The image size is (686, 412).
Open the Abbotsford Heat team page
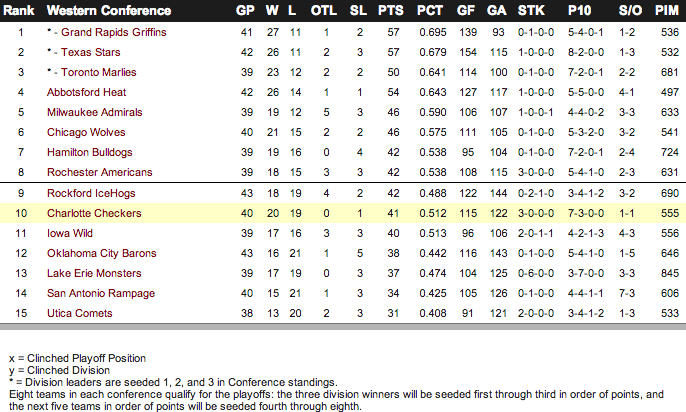click(x=86, y=92)
